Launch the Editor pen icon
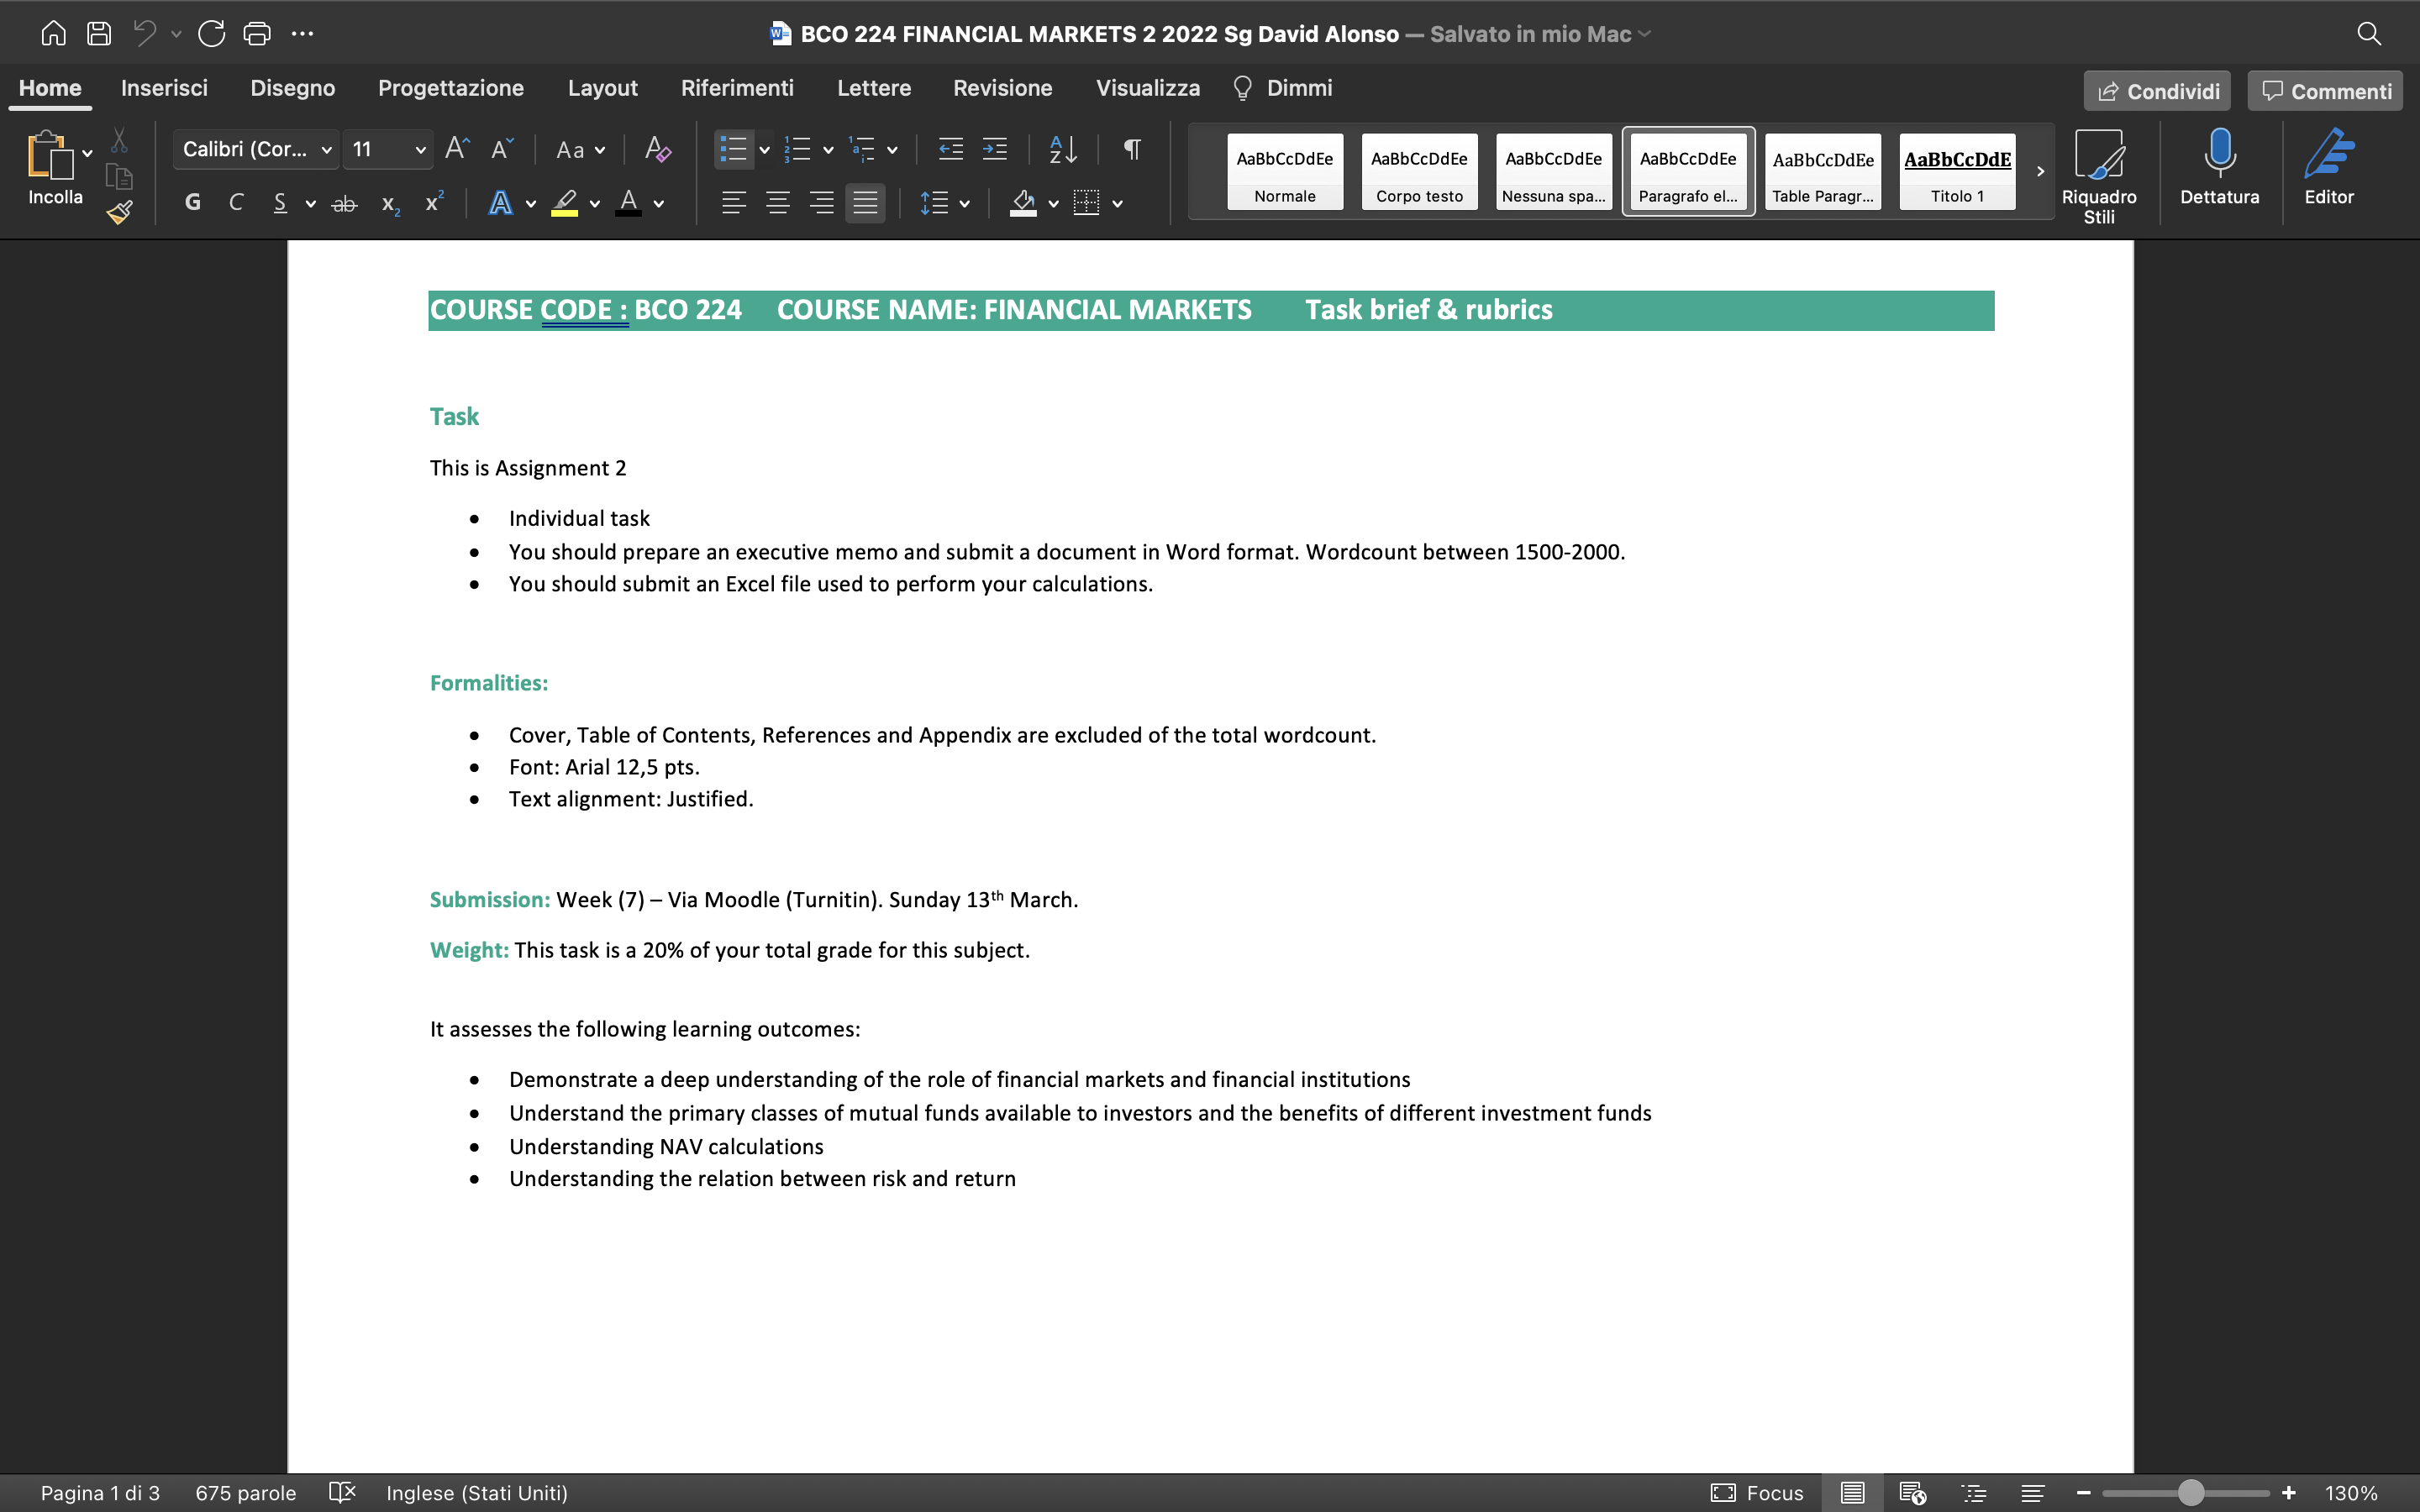Viewport: 2420px width, 1512px height. (x=2329, y=168)
